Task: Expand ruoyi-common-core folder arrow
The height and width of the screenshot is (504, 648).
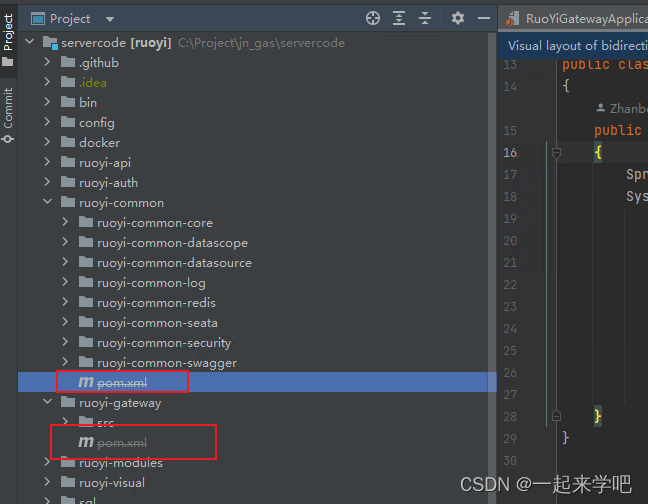Action: click(65, 222)
